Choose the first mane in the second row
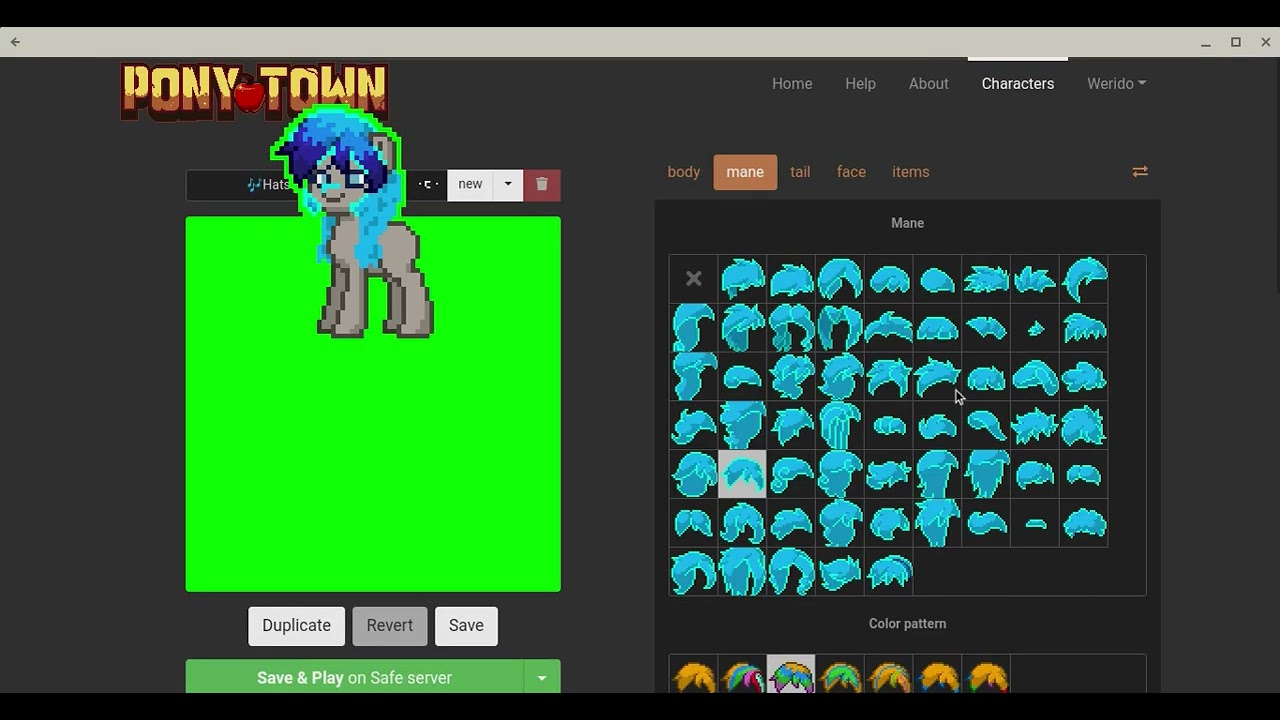The height and width of the screenshot is (720, 1280). coord(694,328)
